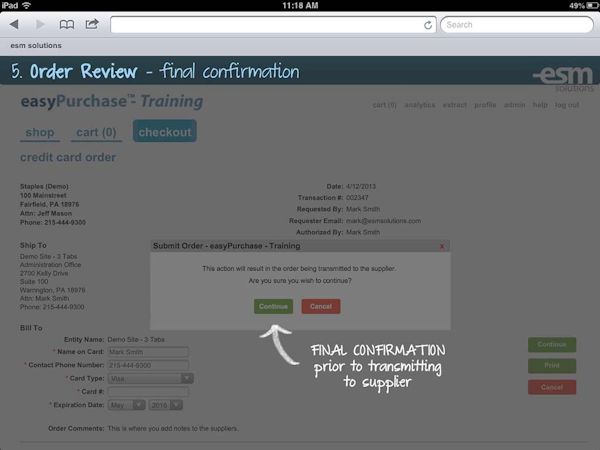Click the esm solutions logo
The width and height of the screenshot is (600, 450).
click(x=563, y=78)
